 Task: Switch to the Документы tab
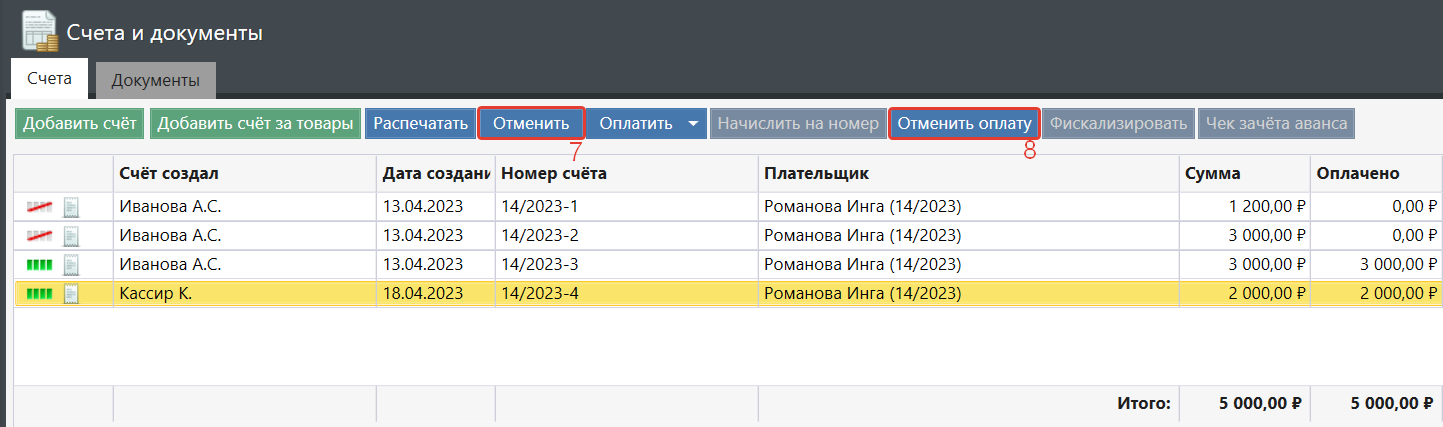point(155,80)
